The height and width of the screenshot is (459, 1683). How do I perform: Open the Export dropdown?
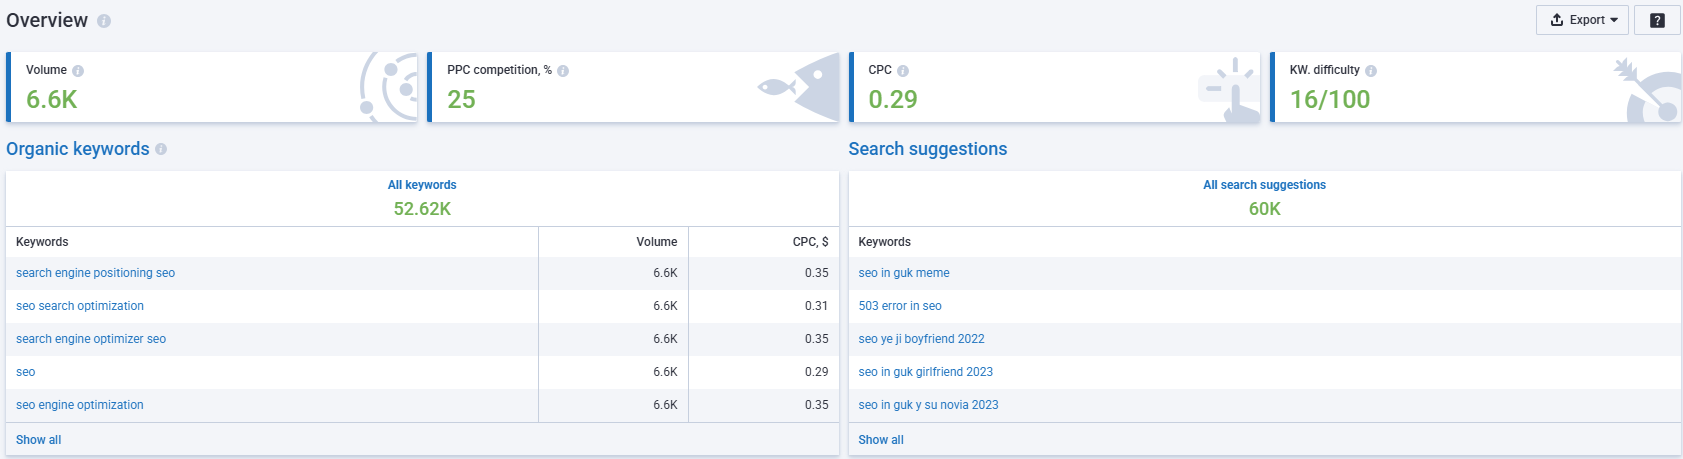coord(1582,20)
